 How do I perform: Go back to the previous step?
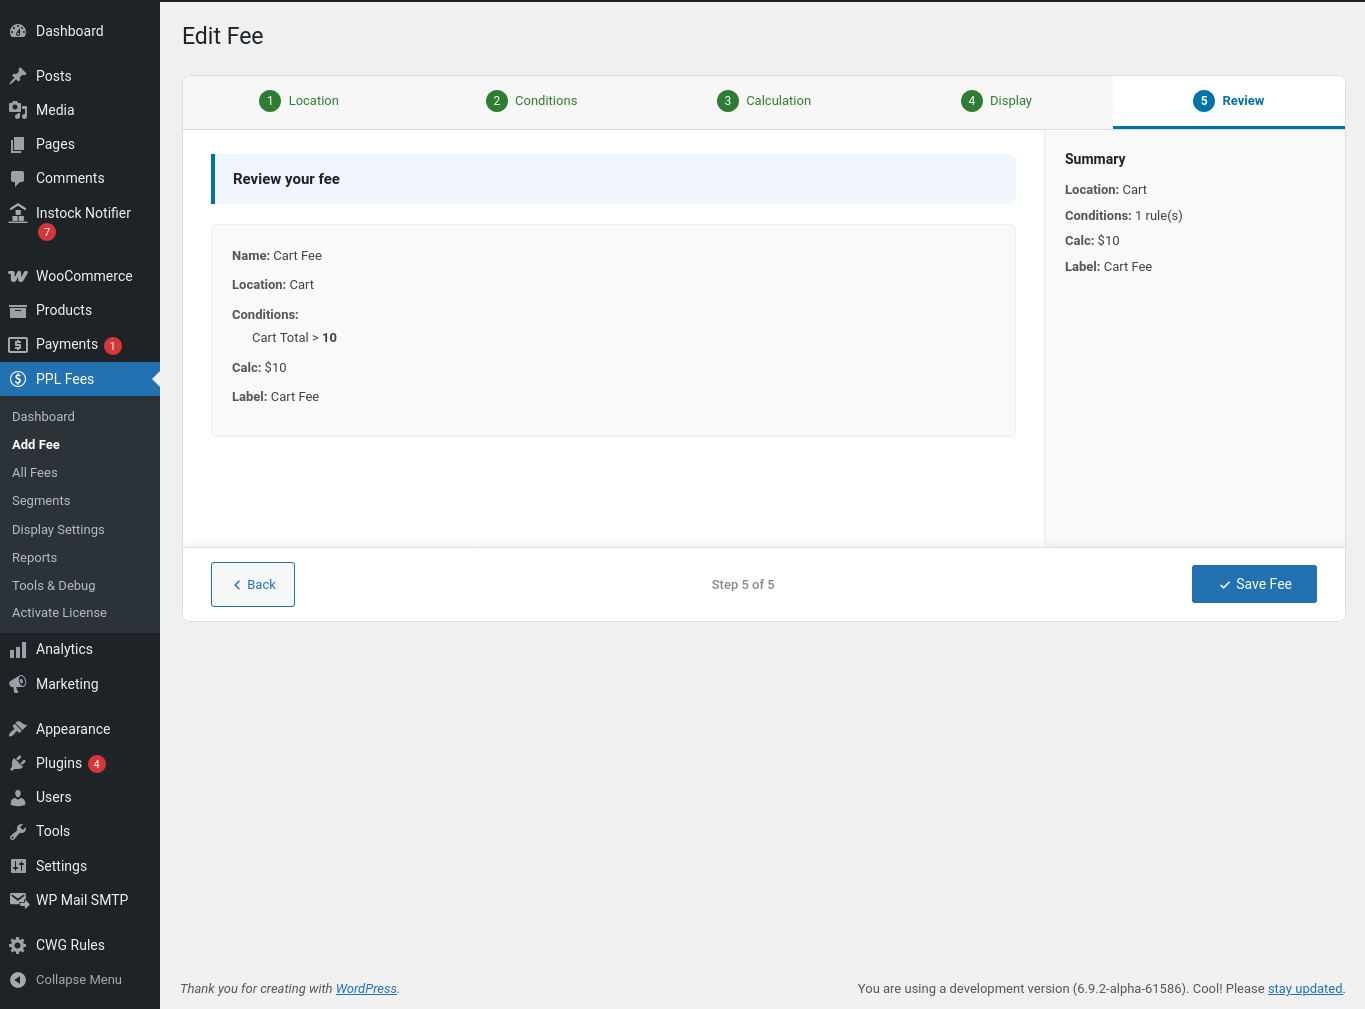[253, 585]
